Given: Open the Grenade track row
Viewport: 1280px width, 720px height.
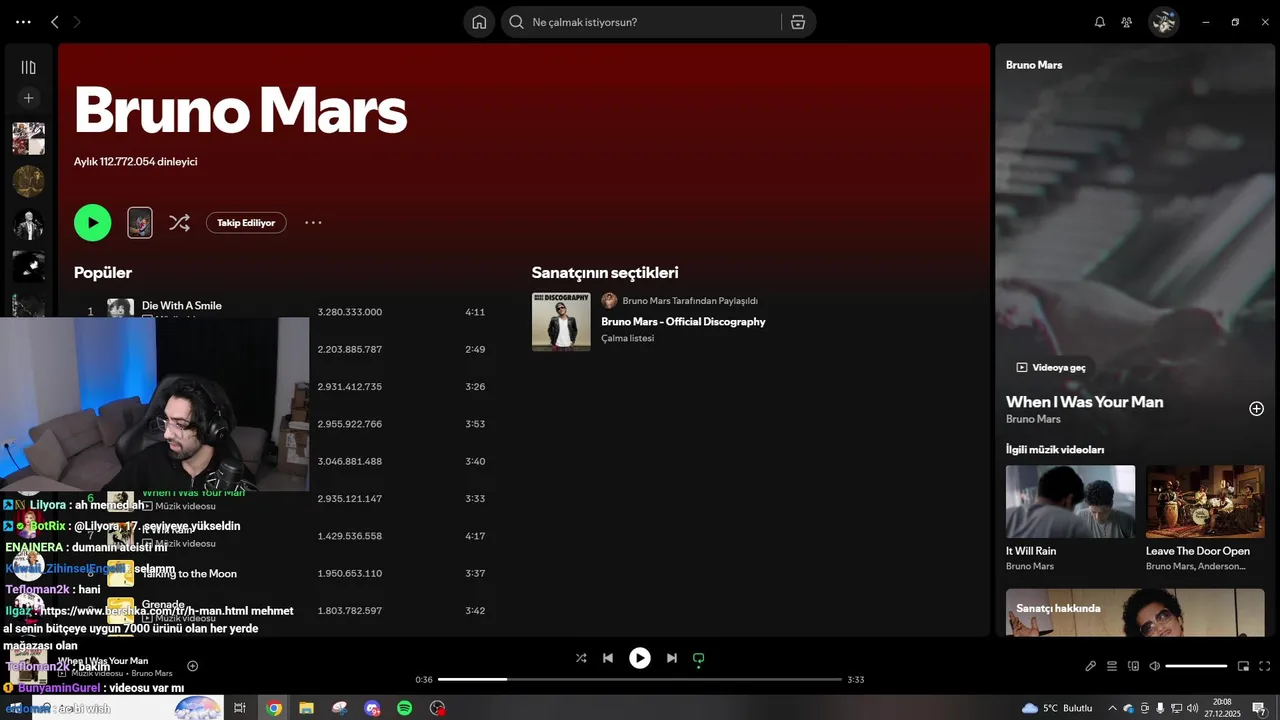Looking at the screenshot, I should click(280, 610).
